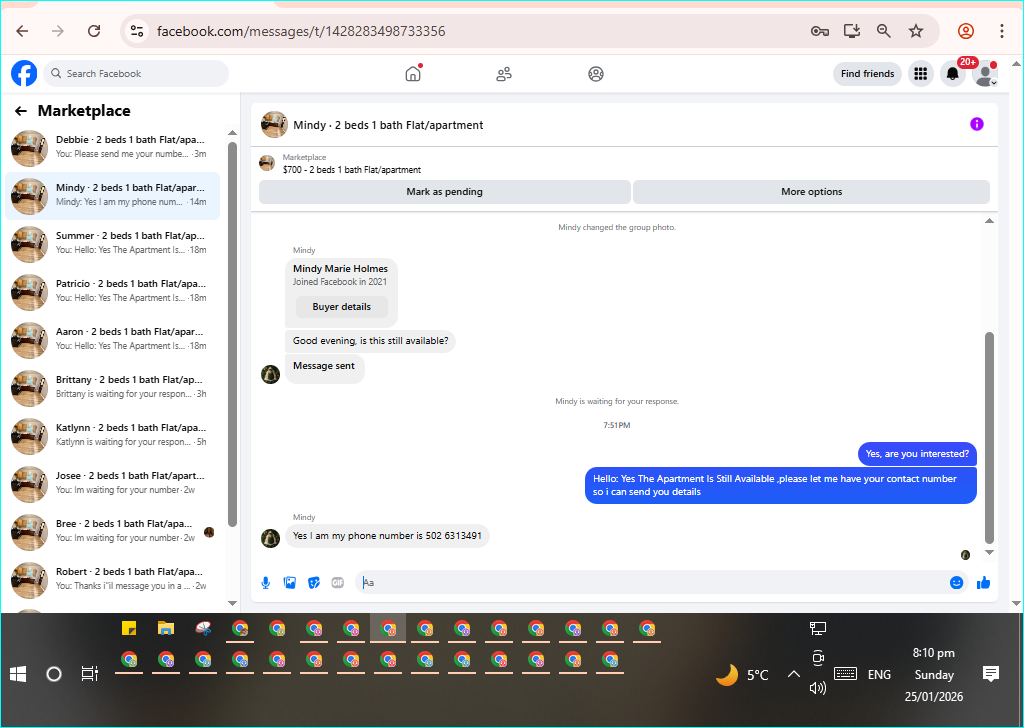This screenshot has height=728, width=1024.
Task: Open the Groups icon in top navigation
Action: click(596, 74)
